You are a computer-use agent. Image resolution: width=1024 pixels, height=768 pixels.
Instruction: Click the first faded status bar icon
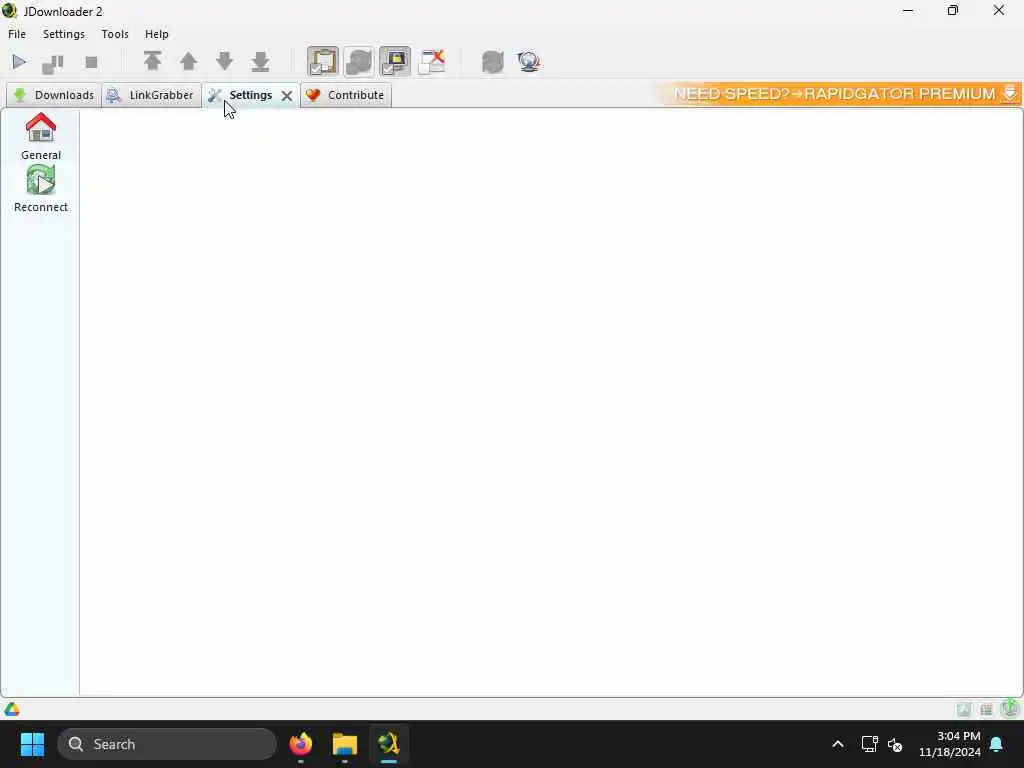tap(964, 709)
